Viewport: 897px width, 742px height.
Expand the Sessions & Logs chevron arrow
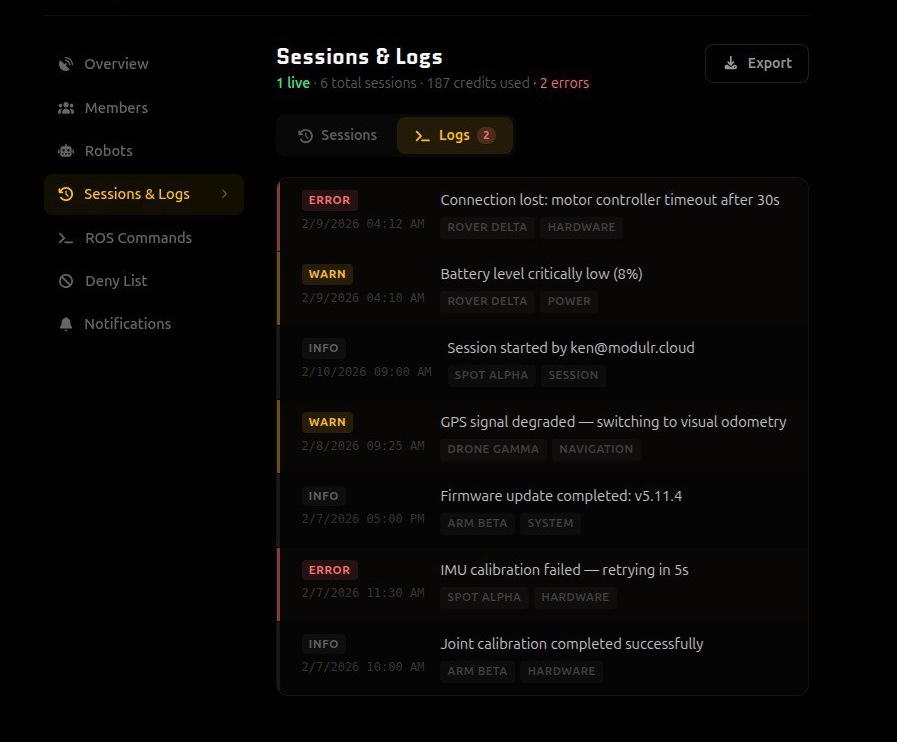pyautogui.click(x=224, y=194)
